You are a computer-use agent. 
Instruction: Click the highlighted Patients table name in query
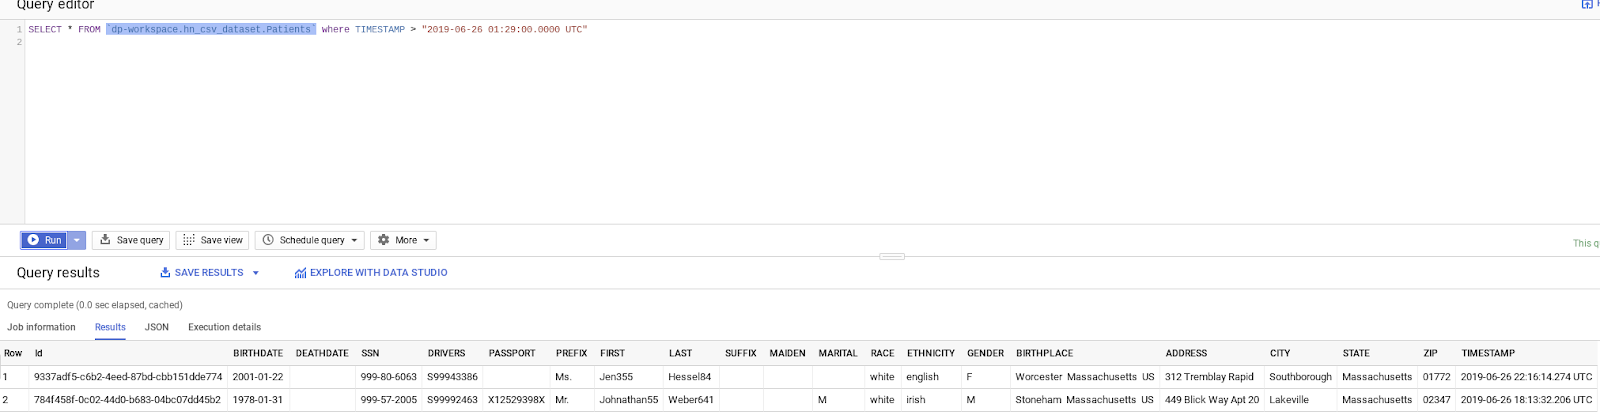(211, 29)
